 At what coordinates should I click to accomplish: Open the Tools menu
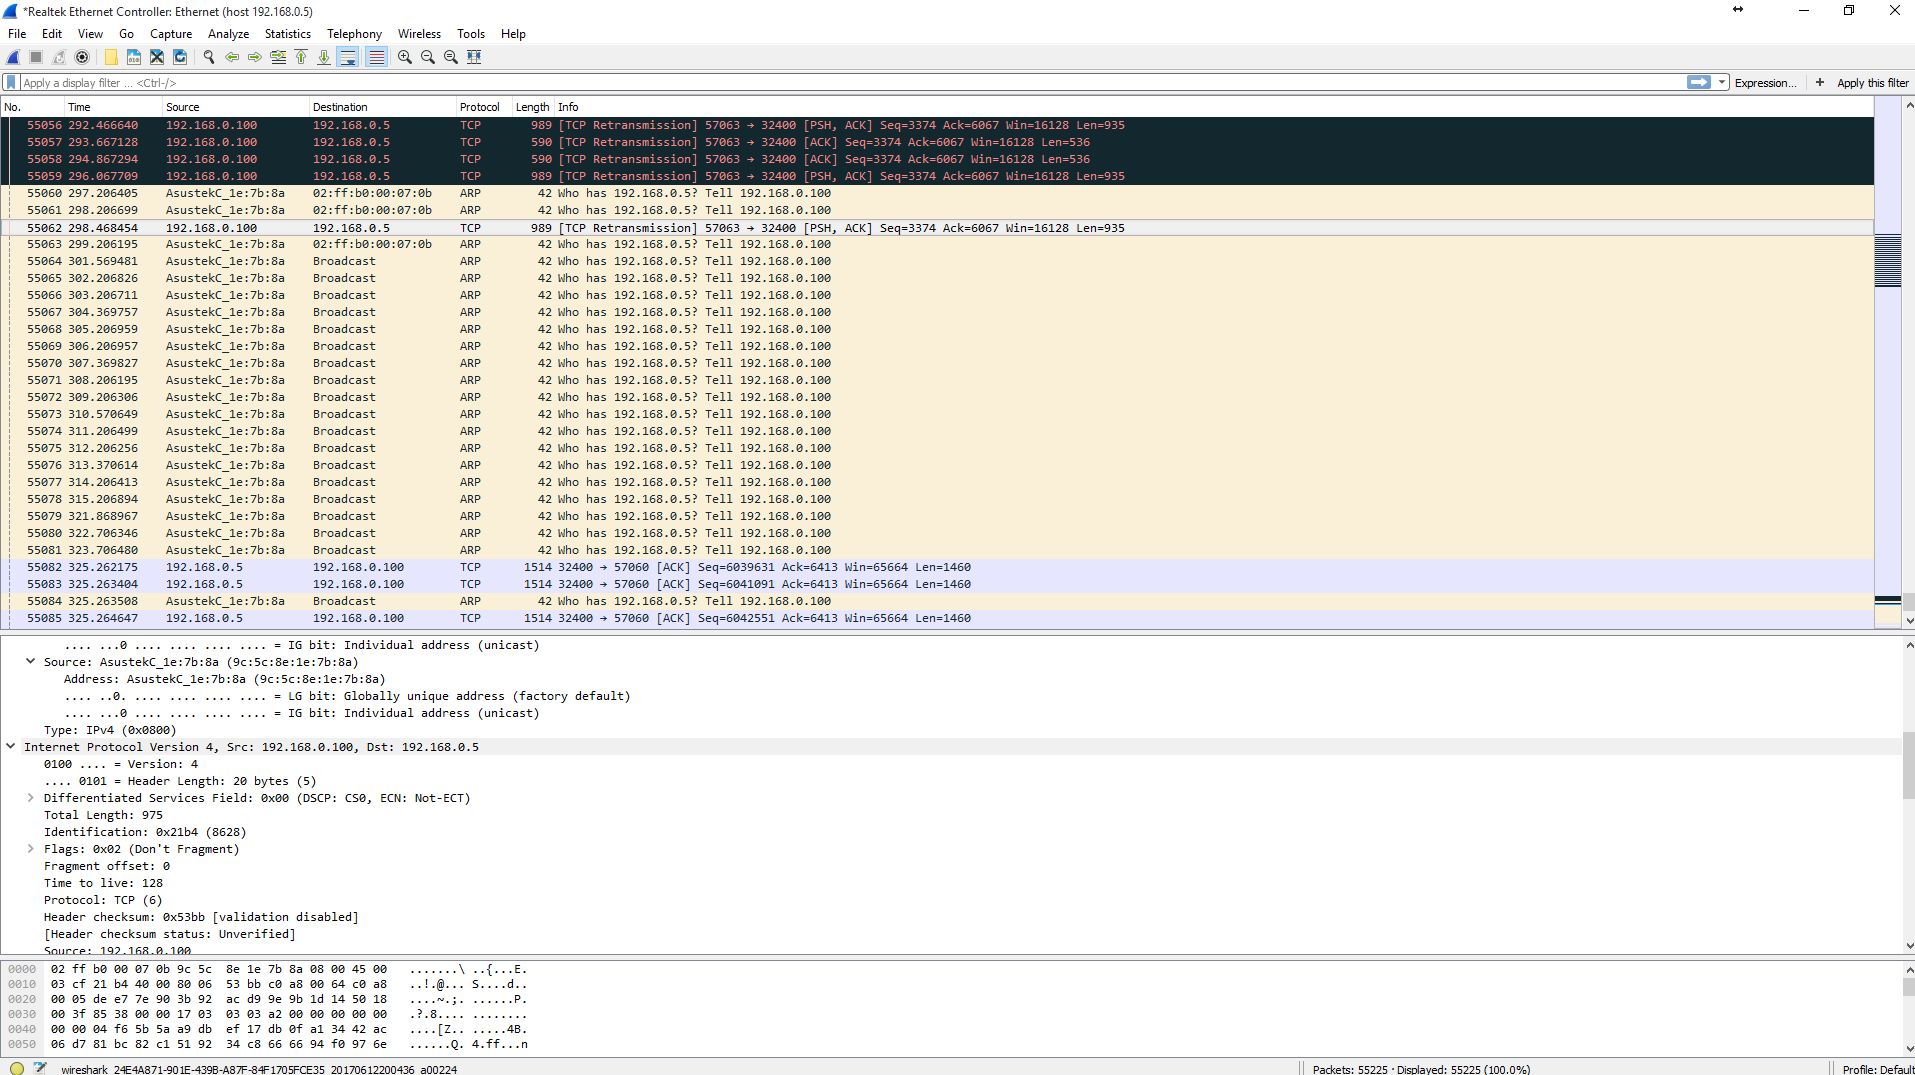pyautogui.click(x=471, y=33)
